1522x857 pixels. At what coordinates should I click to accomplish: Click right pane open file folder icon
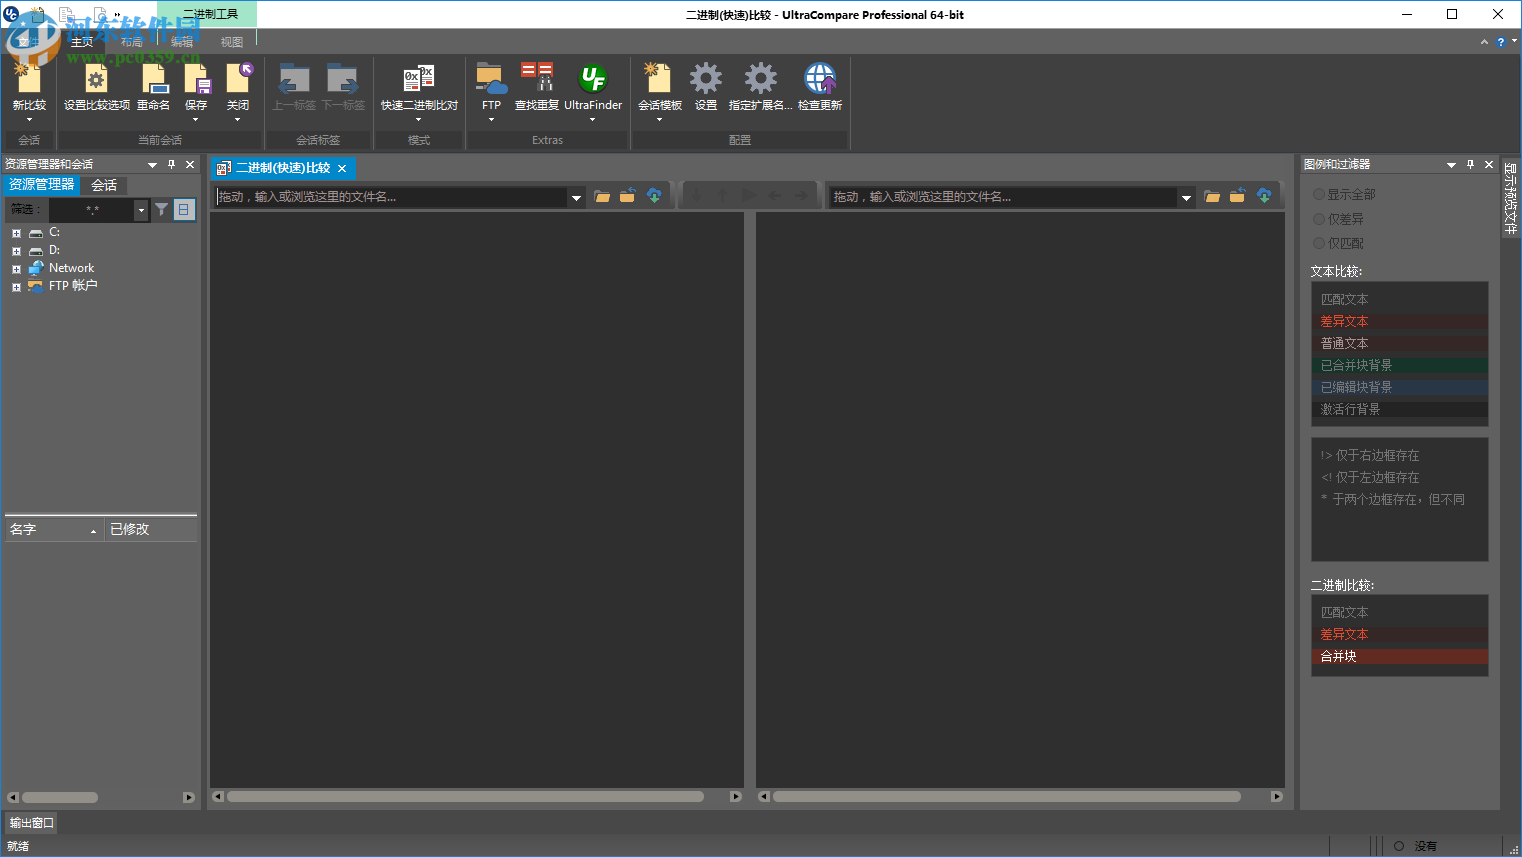point(1212,196)
